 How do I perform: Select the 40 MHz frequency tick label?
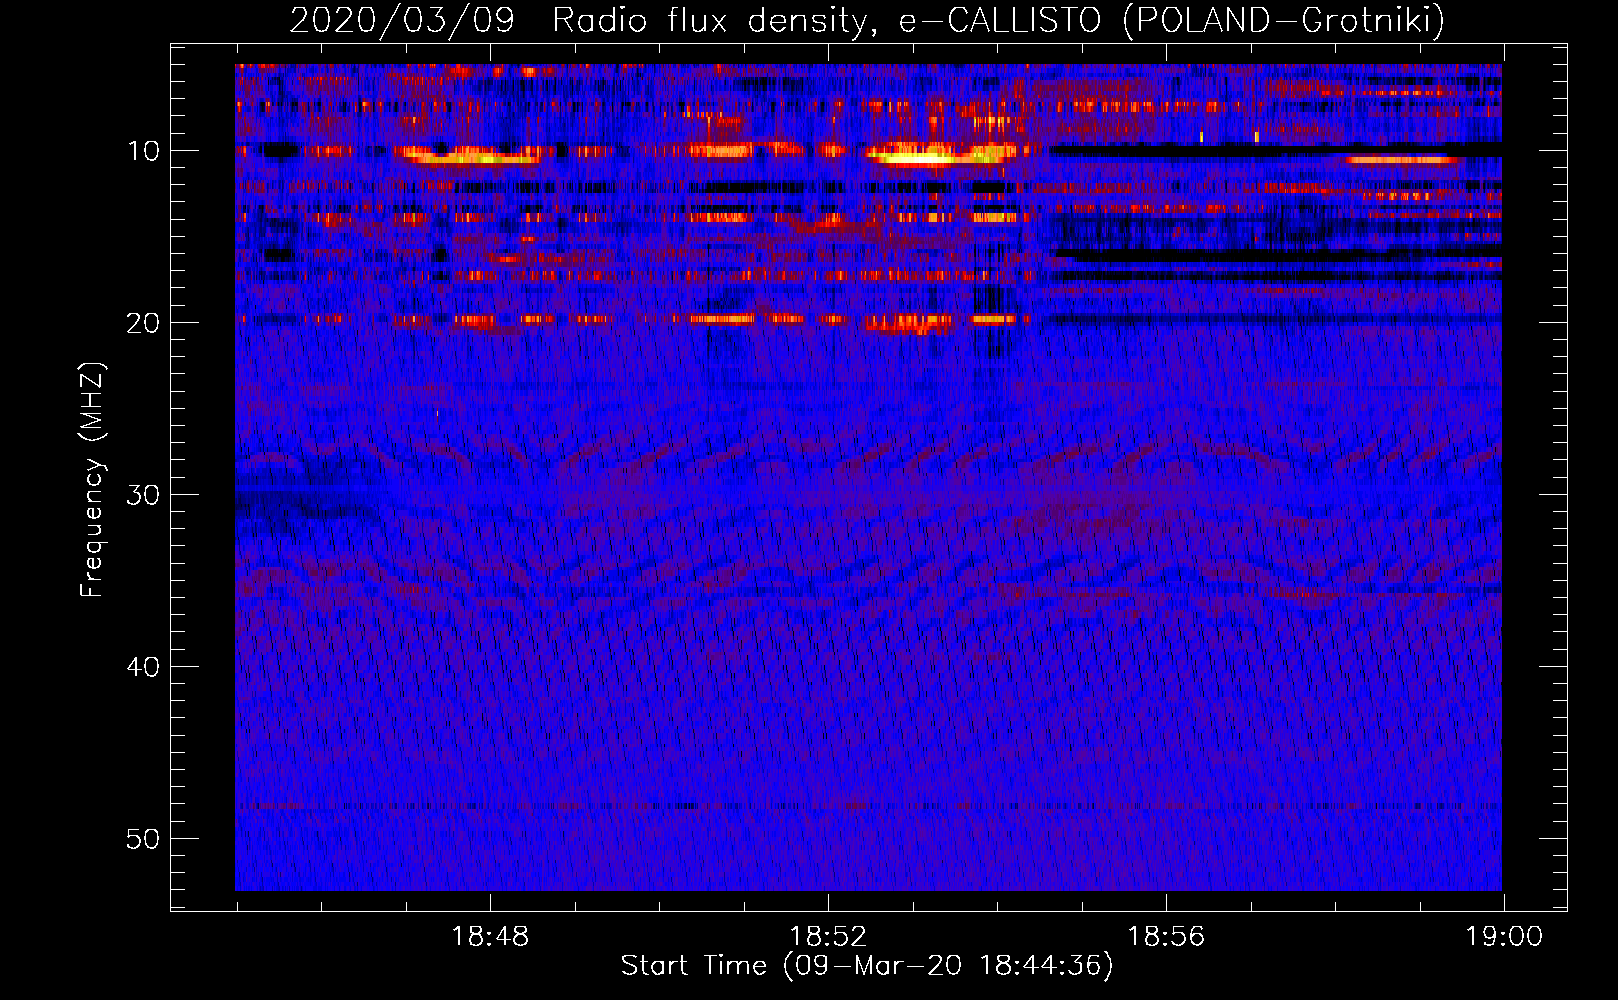click(x=144, y=667)
